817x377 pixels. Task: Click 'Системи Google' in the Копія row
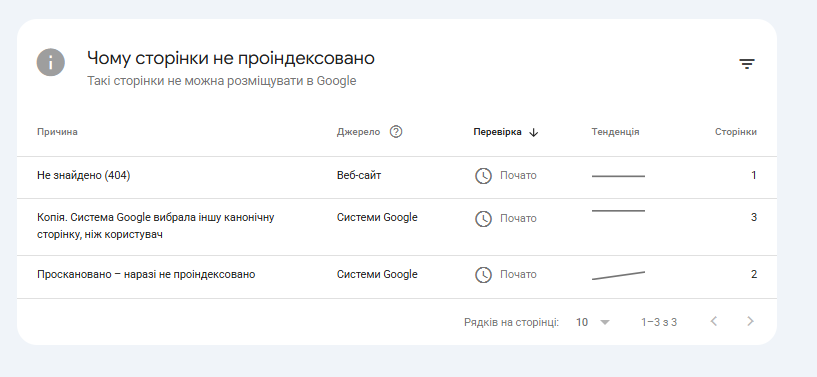[377, 217]
